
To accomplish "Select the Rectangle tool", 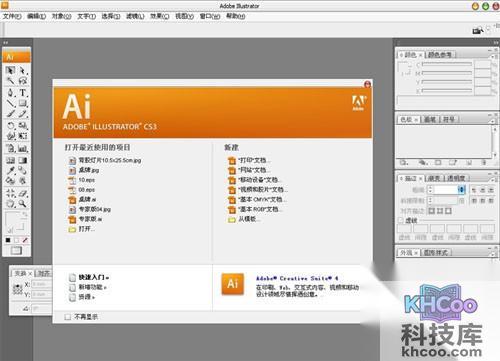I will 22,103.
